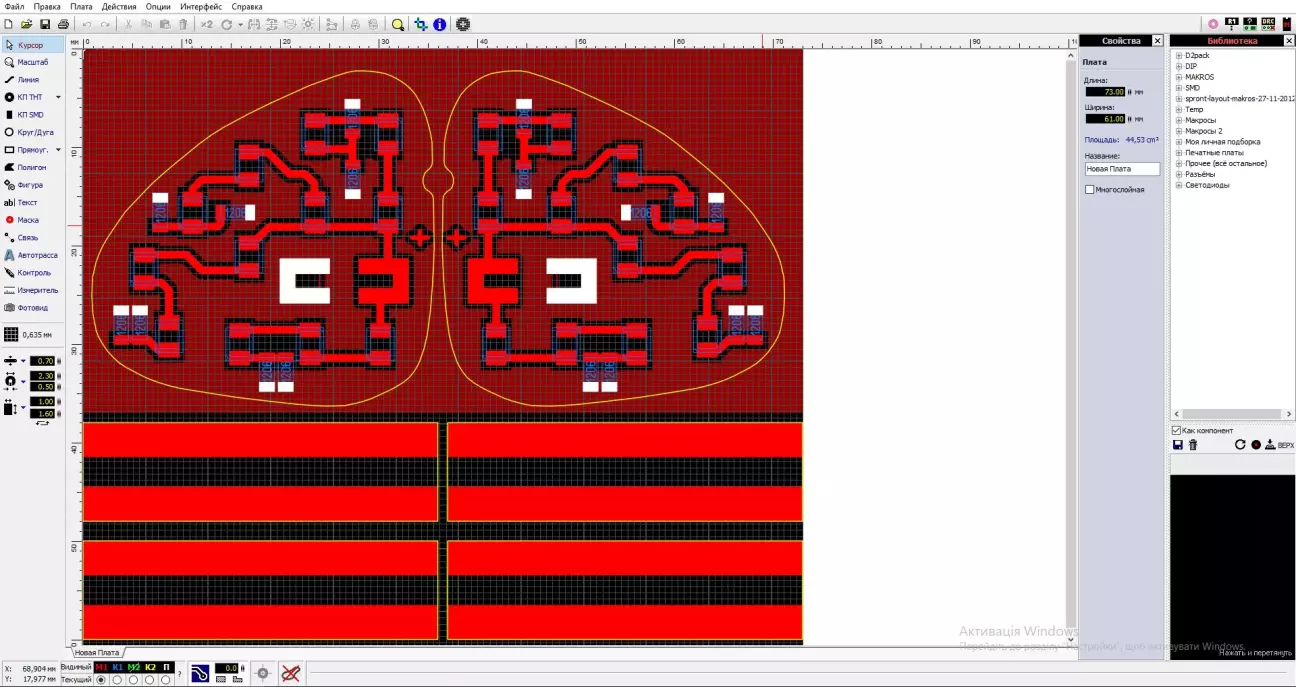This screenshot has height=687, width=1296.
Task: Click the trash icon in library panel
Action: pos(1193,445)
